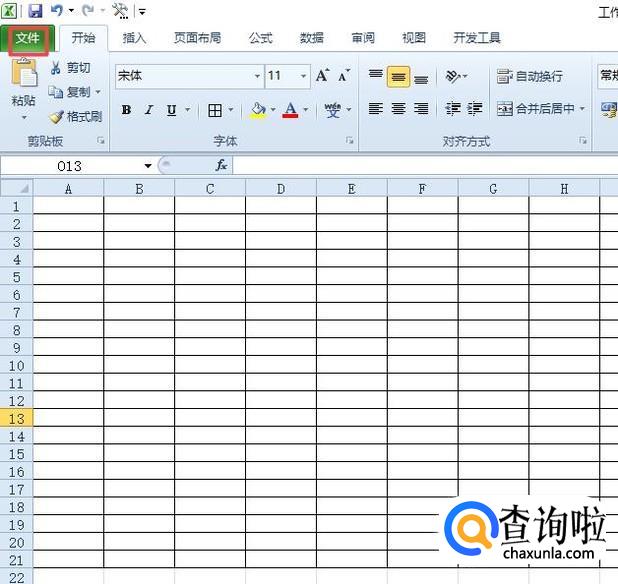Click the Decrease Indent icon

452,109
